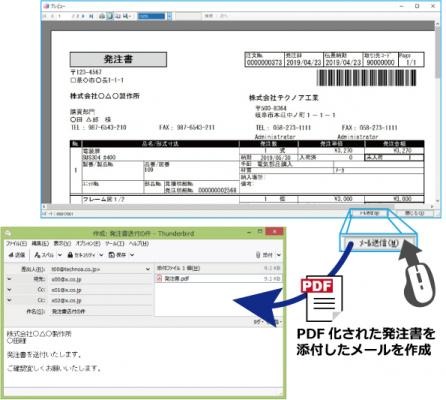
Task: Click the 閉じる (Close) button in preview
Action: 414,213
